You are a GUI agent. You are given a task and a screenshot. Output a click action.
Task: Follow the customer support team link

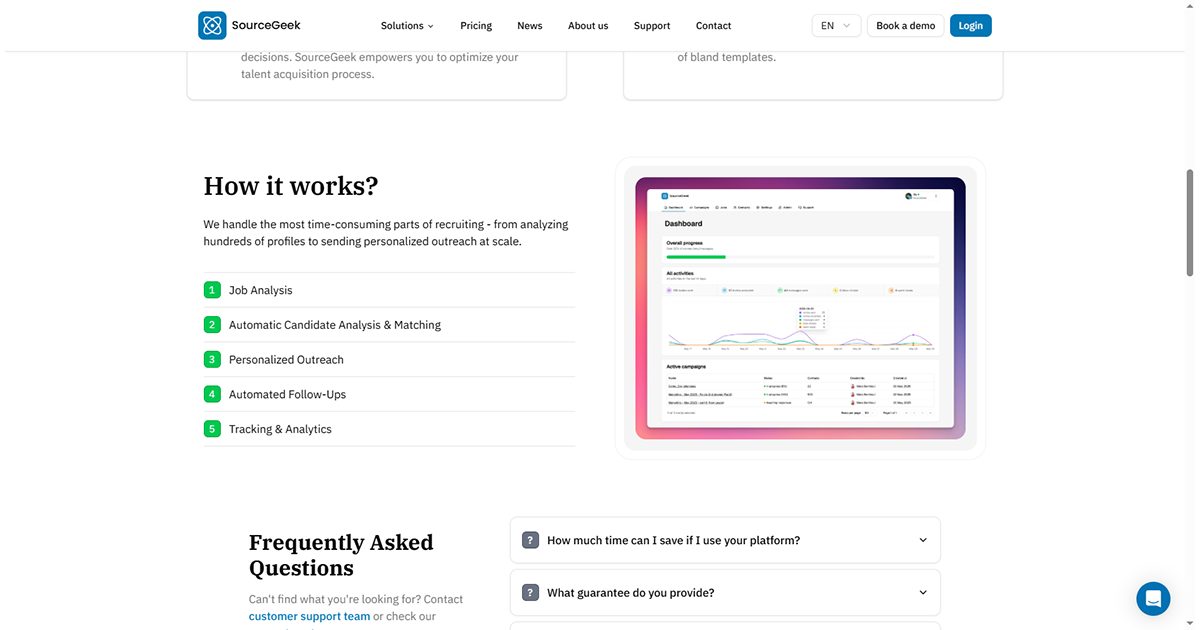pyautogui.click(x=309, y=616)
